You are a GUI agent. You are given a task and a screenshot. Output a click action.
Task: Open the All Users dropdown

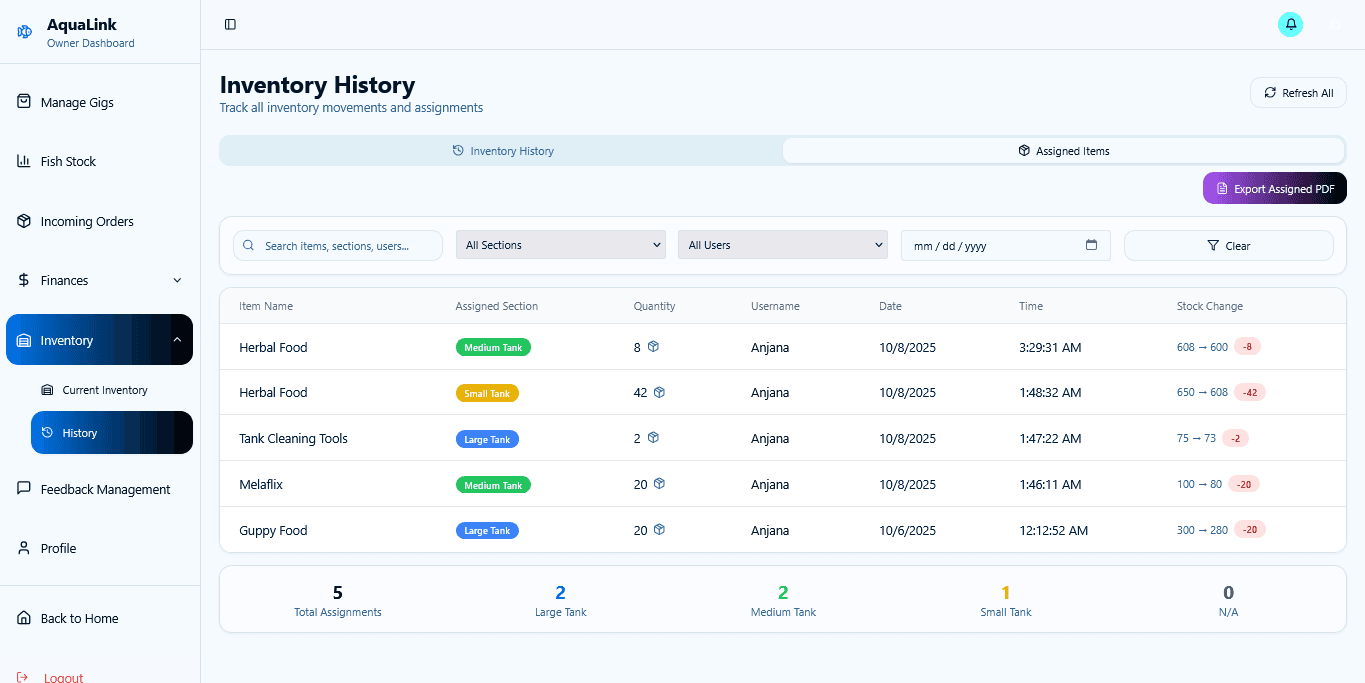tap(782, 244)
